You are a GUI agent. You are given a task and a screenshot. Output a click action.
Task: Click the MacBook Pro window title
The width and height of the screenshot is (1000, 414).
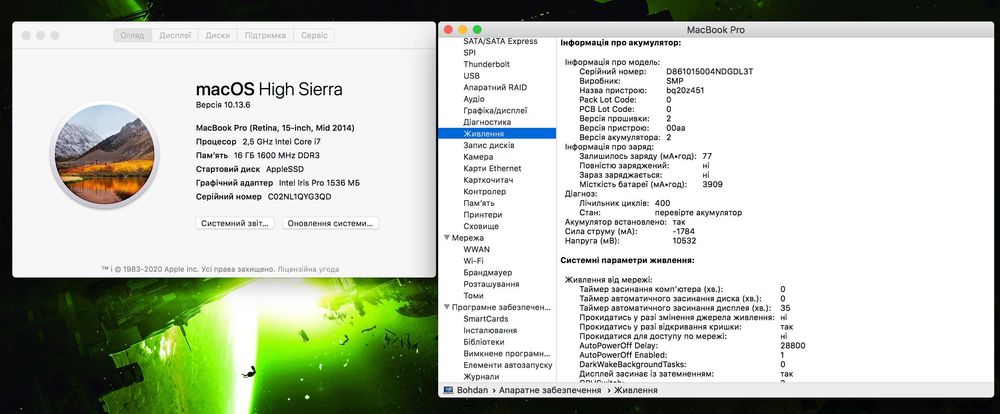coord(716,30)
